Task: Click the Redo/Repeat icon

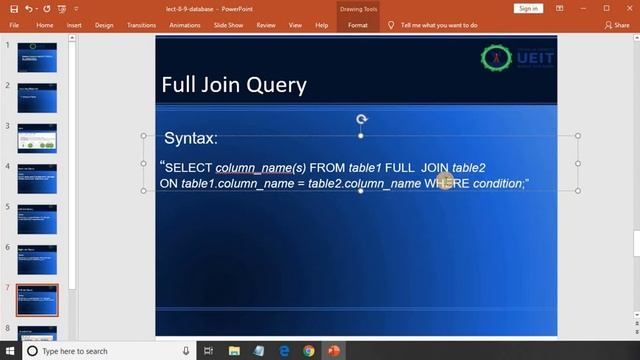Action: pos(47,9)
